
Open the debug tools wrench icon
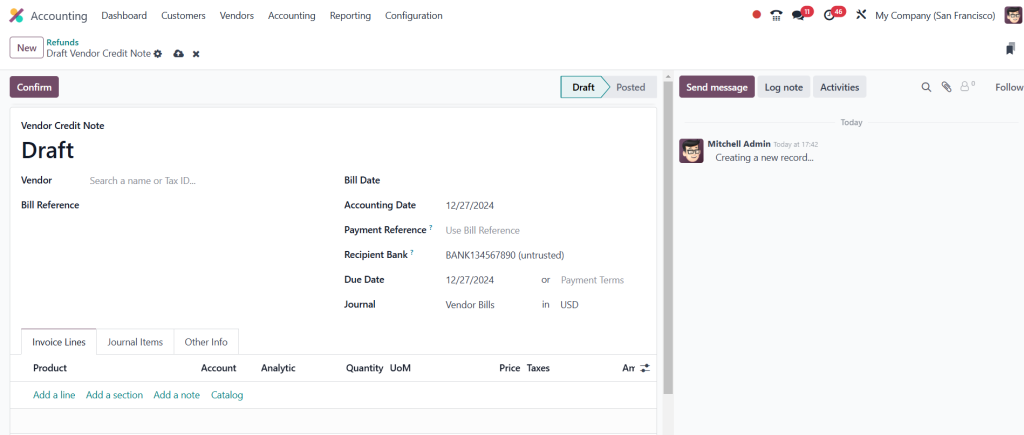[861, 14]
